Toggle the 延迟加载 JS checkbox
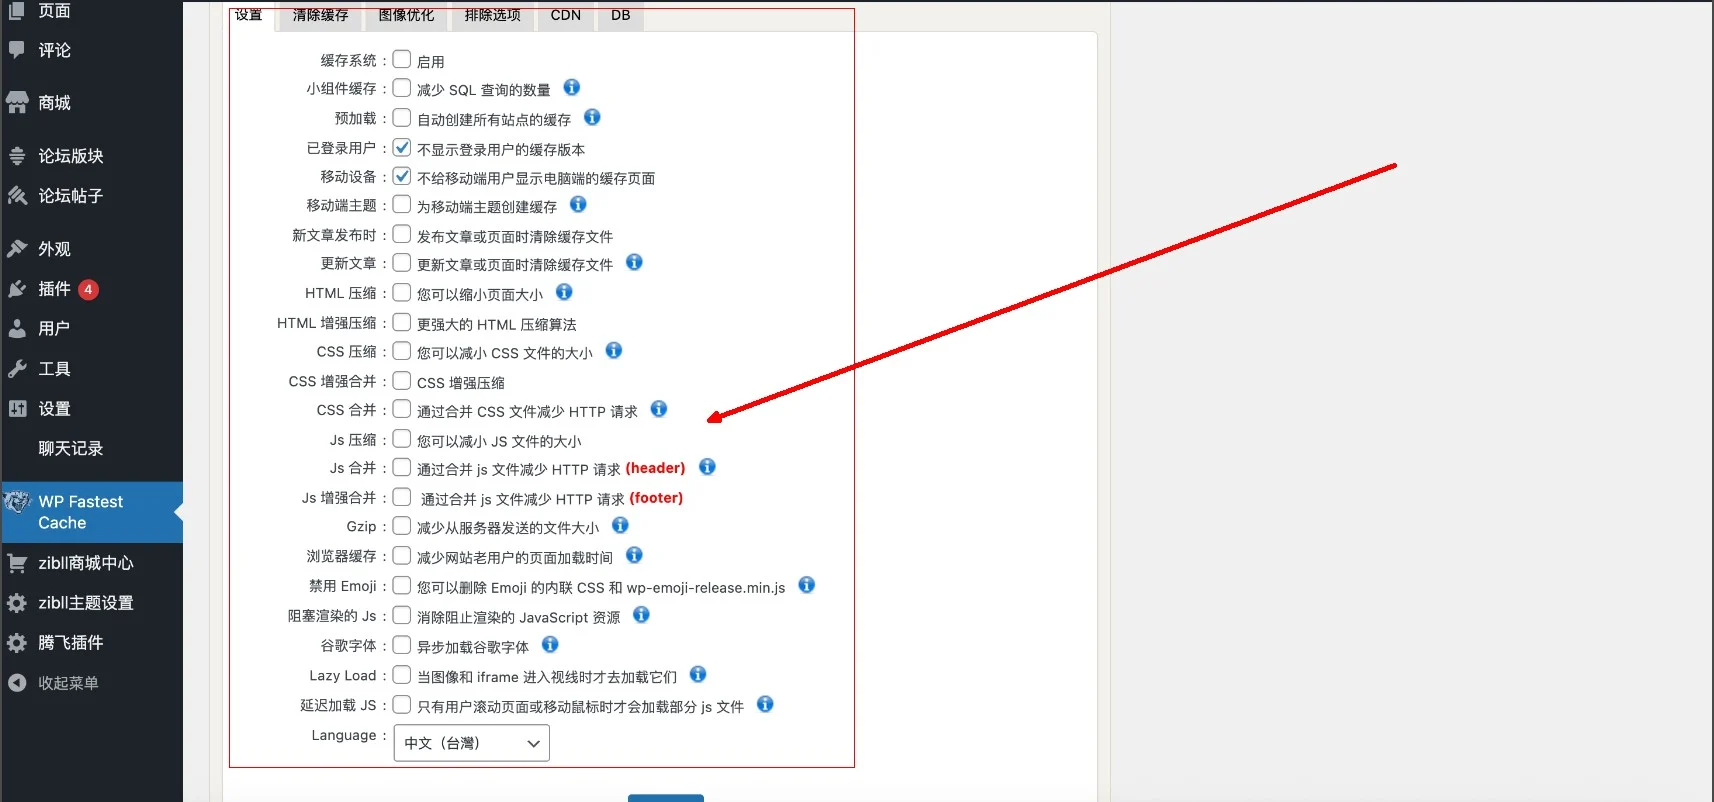 click(x=402, y=704)
